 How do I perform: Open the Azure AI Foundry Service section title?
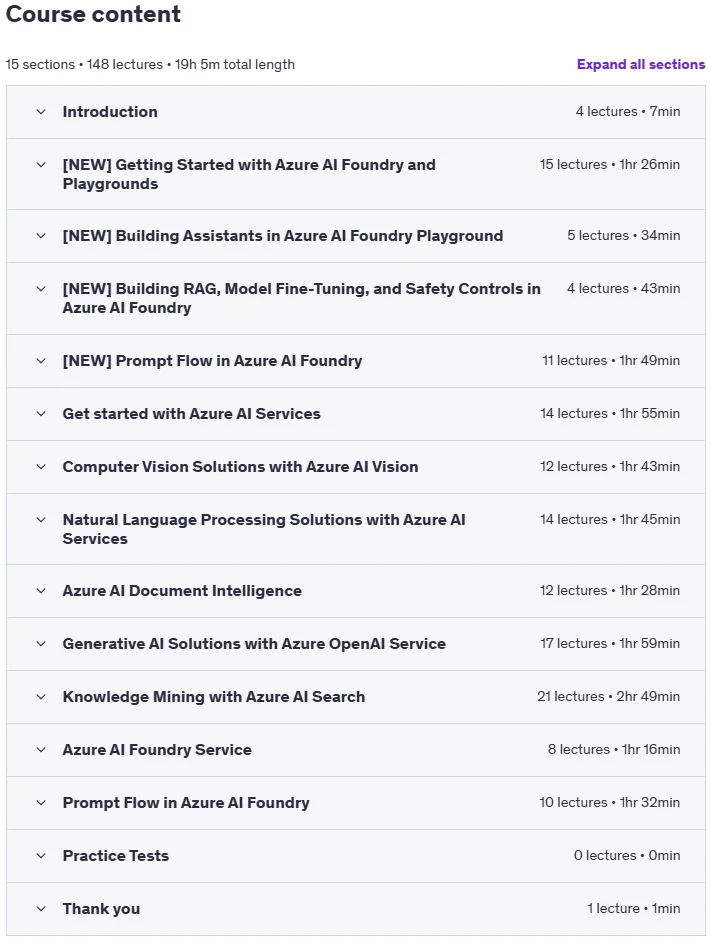click(157, 750)
